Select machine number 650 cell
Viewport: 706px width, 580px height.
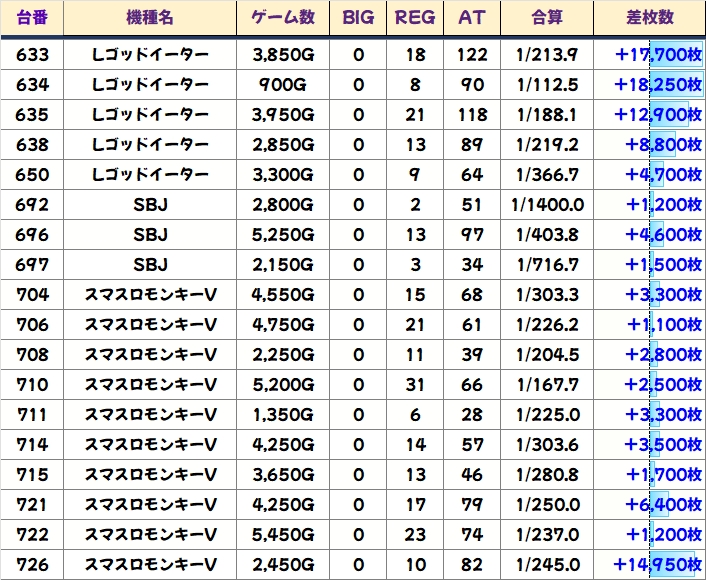tap(32, 175)
